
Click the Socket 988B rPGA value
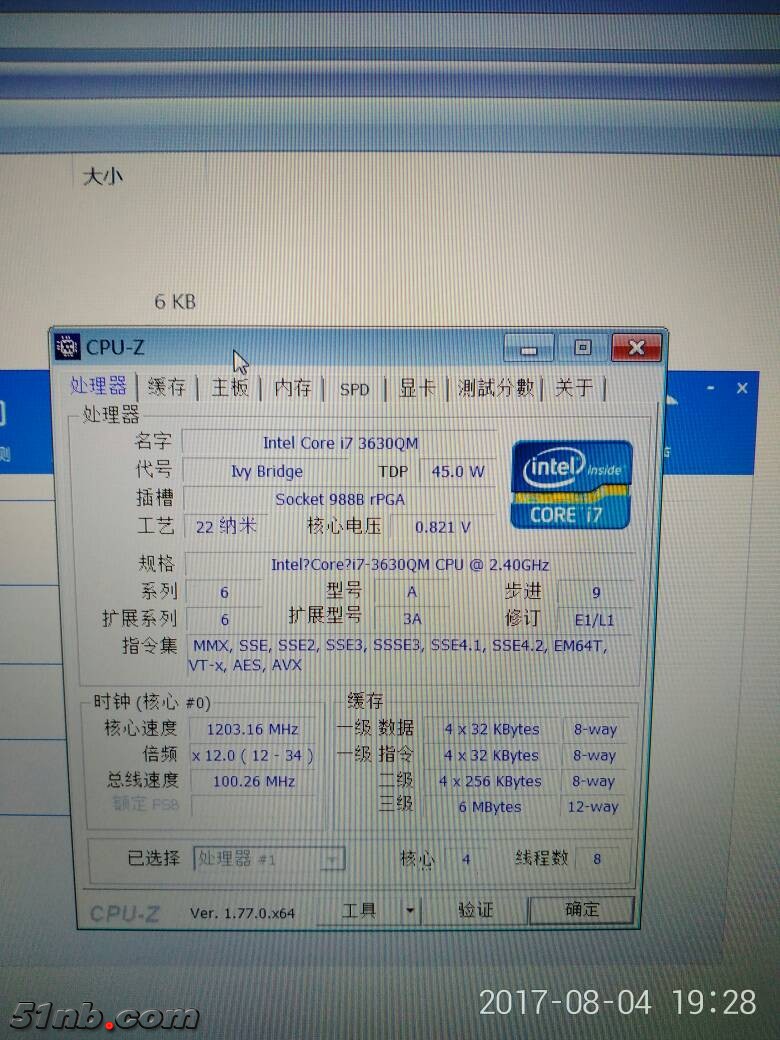coord(340,499)
